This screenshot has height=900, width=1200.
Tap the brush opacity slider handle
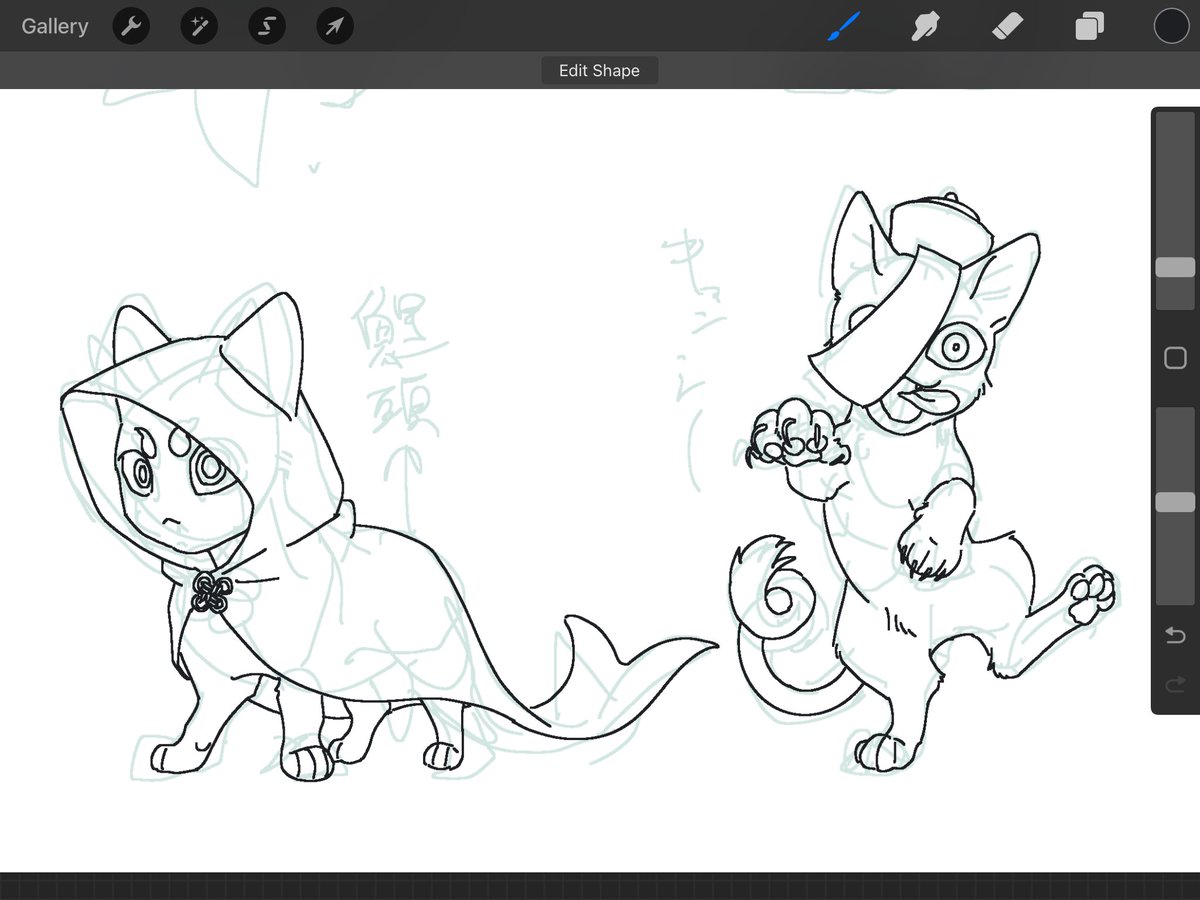pyautogui.click(x=1175, y=502)
